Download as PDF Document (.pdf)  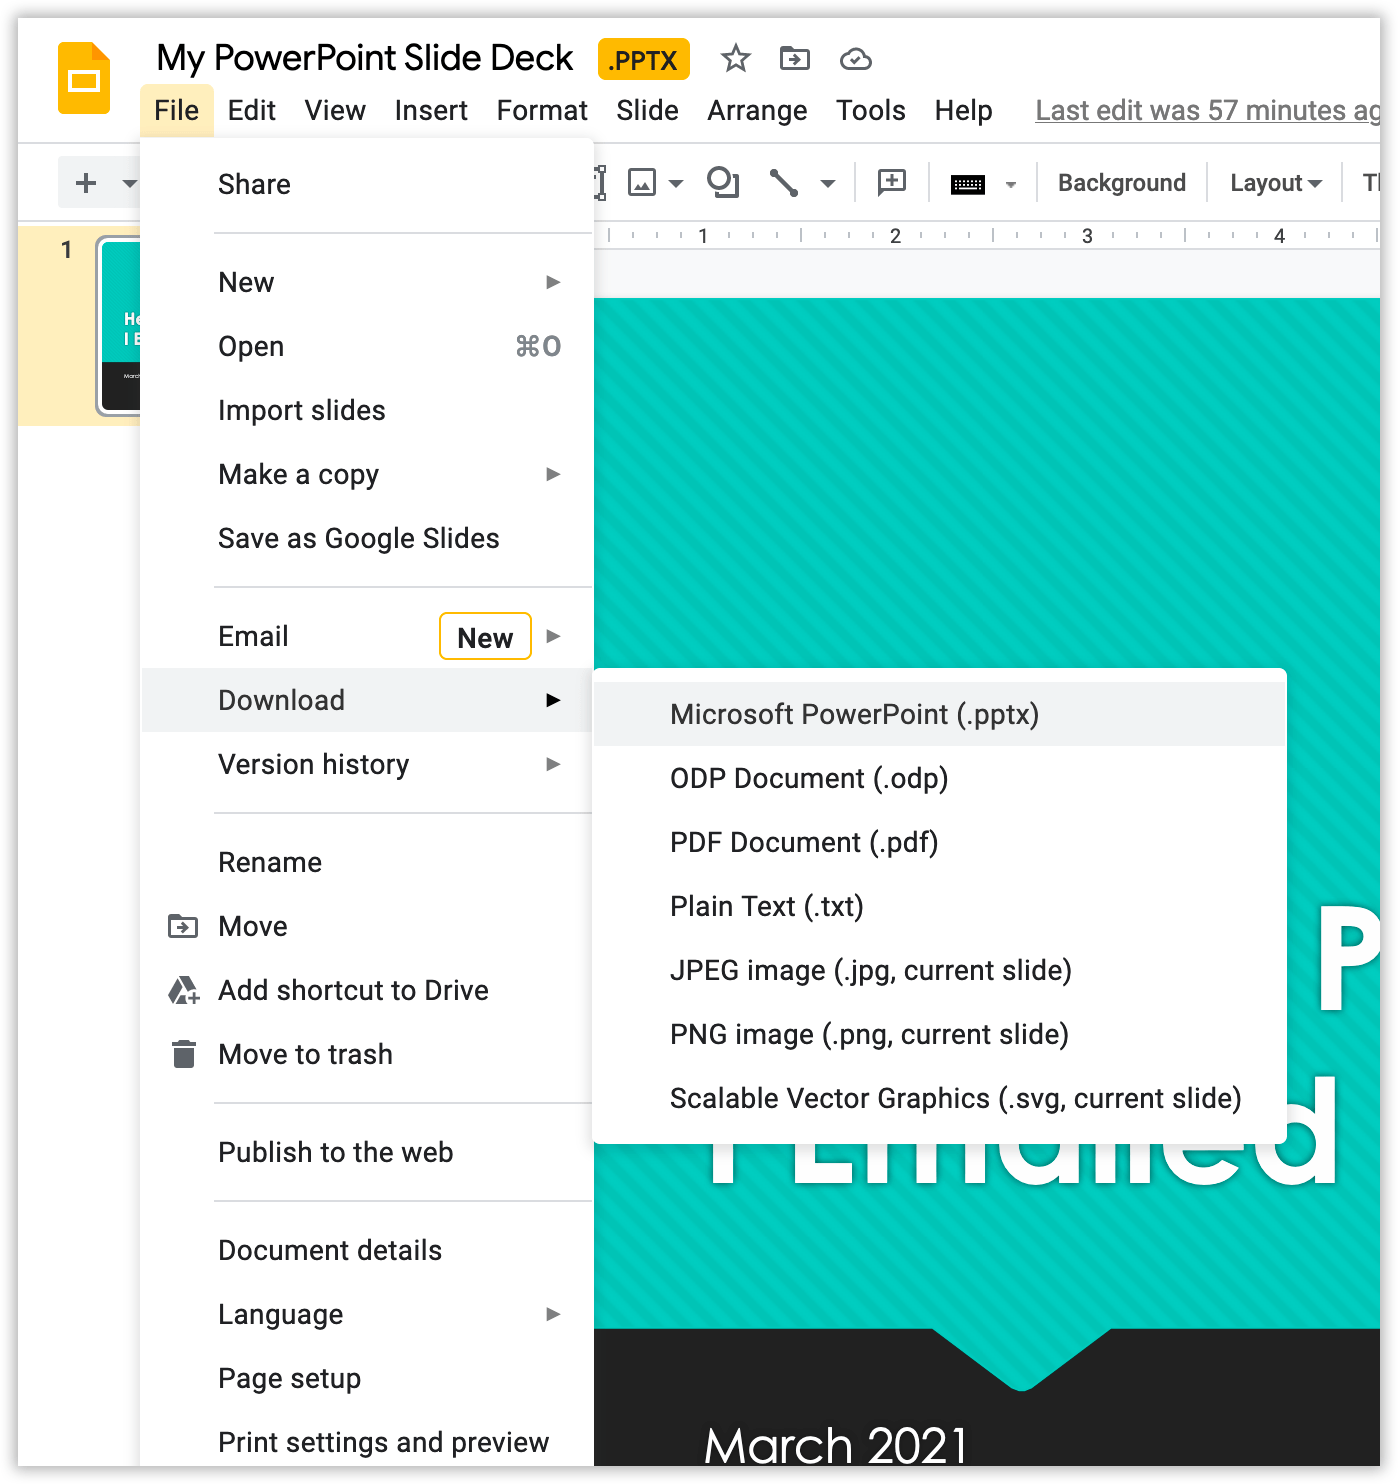point(939,842)
